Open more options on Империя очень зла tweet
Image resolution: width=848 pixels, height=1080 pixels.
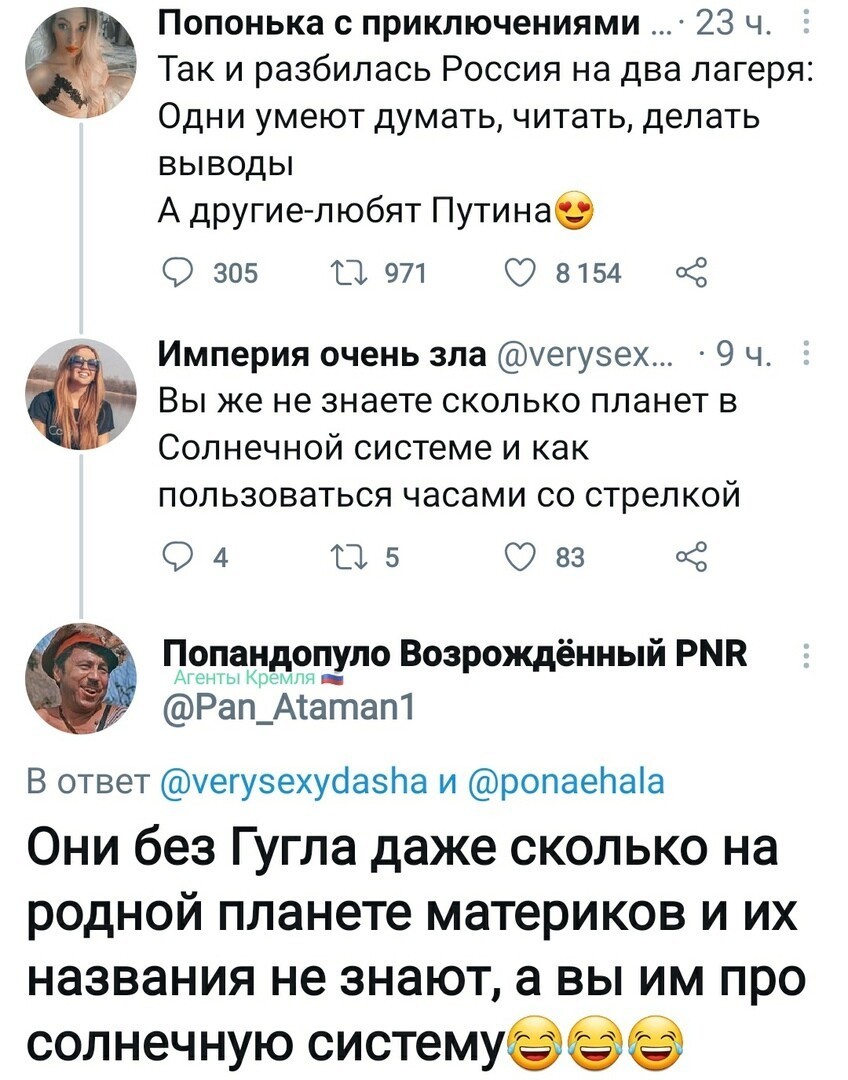[x=807, y=355]
